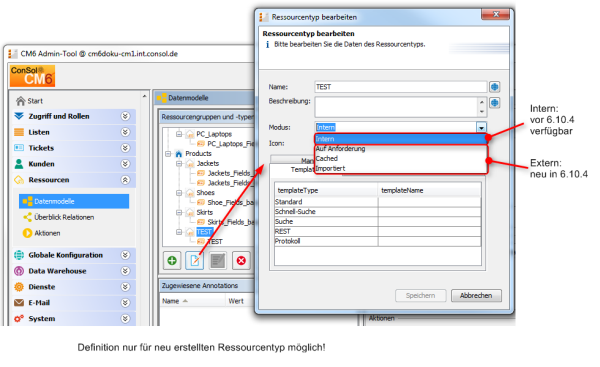
Task: Select Importiert mode option
Action: click(401, 168)
